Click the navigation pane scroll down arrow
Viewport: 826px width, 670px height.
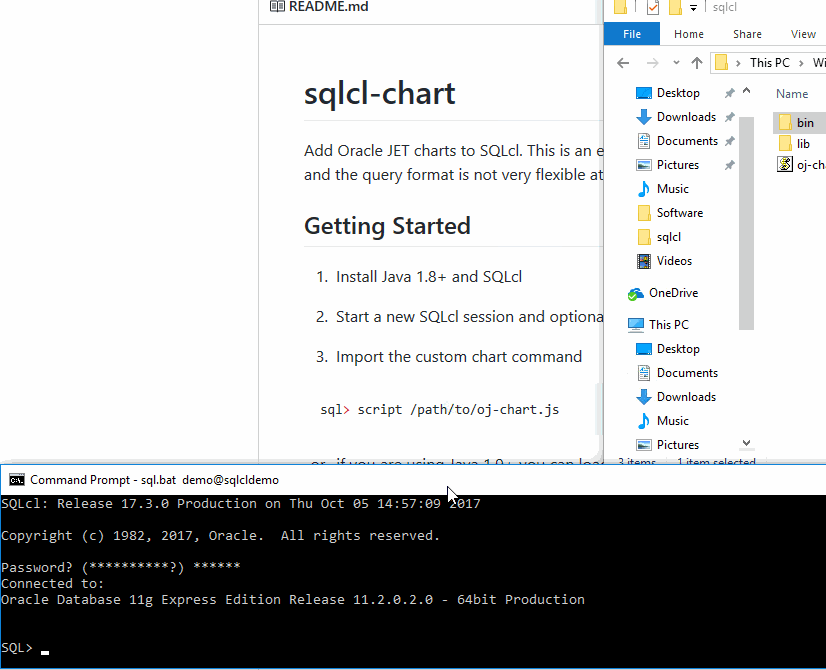(746, 443)
